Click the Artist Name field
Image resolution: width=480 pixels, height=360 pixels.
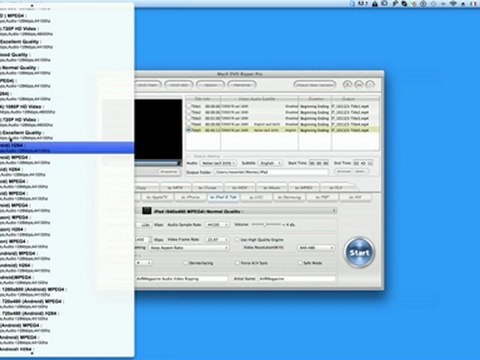point(297,278)
